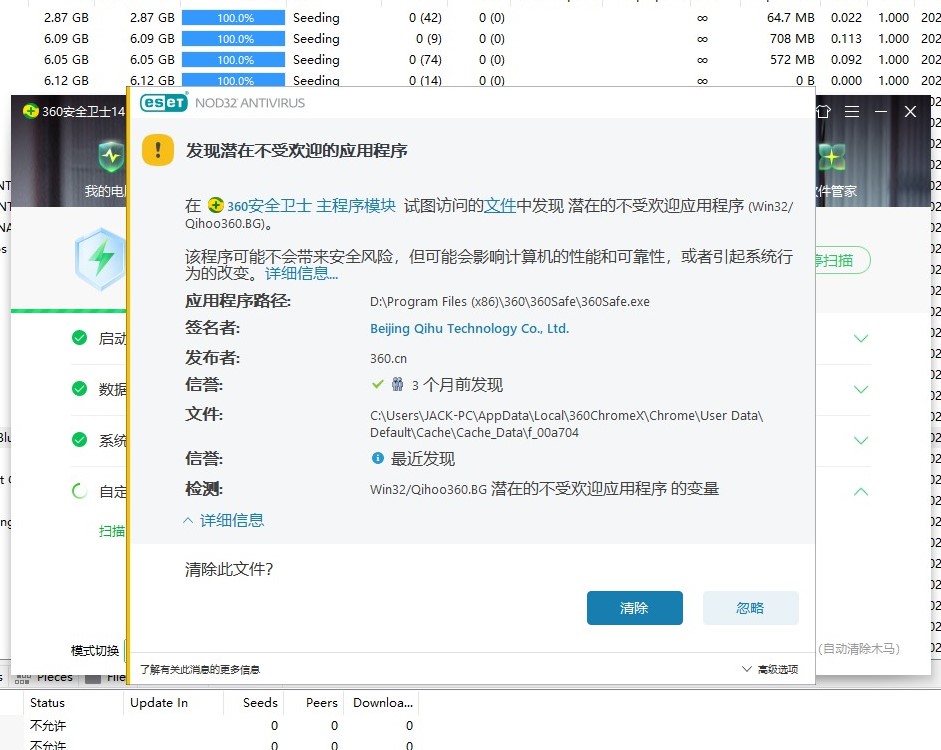The image size is (941, 750).
Task: Click the 6.09 GB torrent progress bar
Action: [x=233, y=38]
